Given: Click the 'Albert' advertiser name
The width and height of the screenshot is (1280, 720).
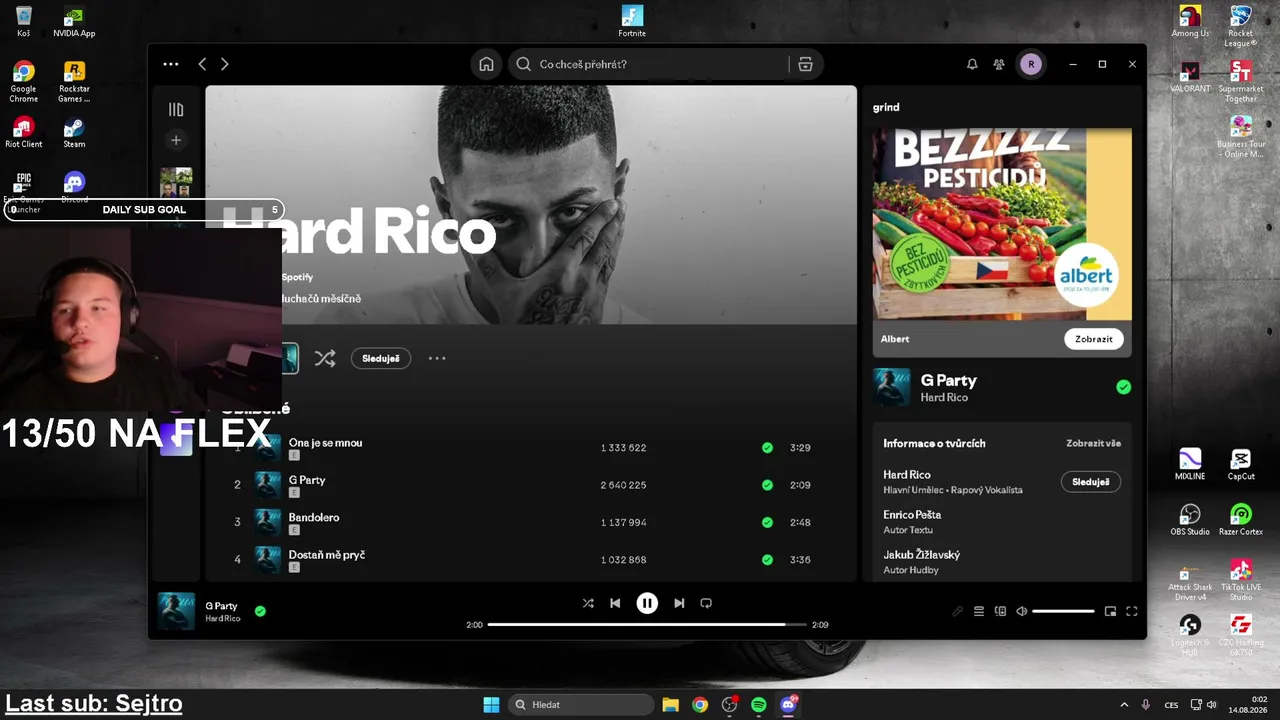Looking at the screenshot, I should tap(895, 339).
